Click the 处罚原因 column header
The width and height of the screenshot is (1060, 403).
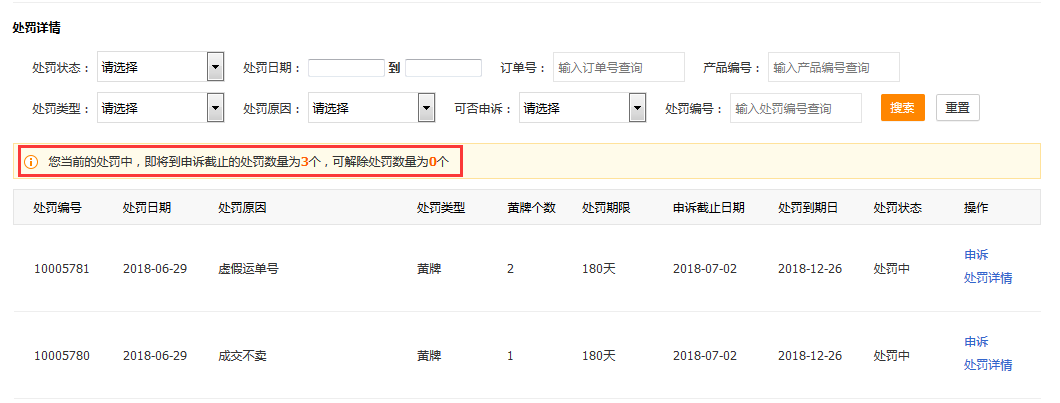tap(242, 208)
